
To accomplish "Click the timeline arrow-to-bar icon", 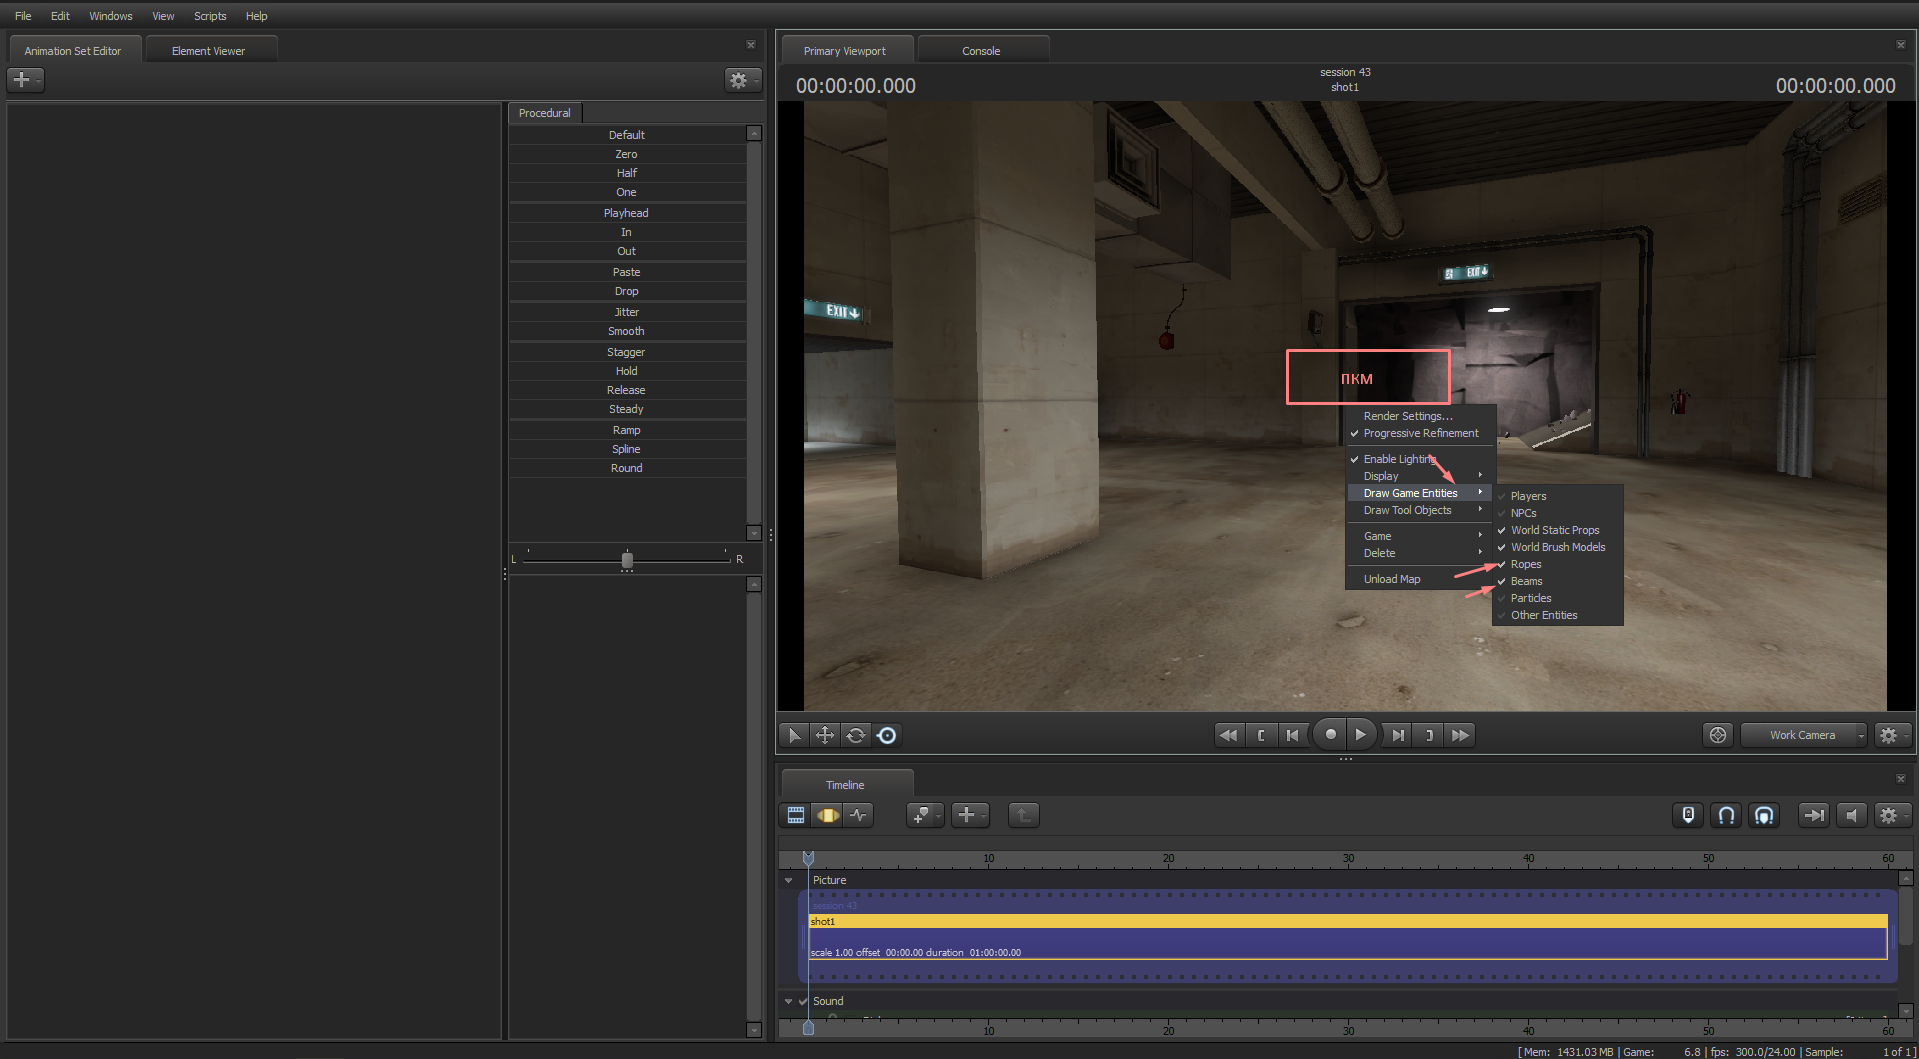I will pos(1813,815).
